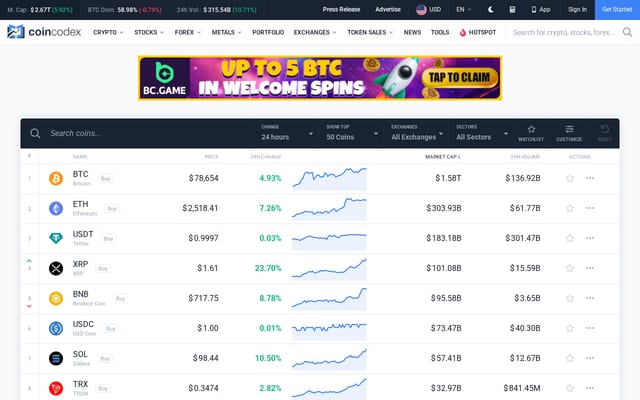The height and width of the screenshot is (400, 640).
Task: Add BTC to watchlist via star
Action: (570, 178)
